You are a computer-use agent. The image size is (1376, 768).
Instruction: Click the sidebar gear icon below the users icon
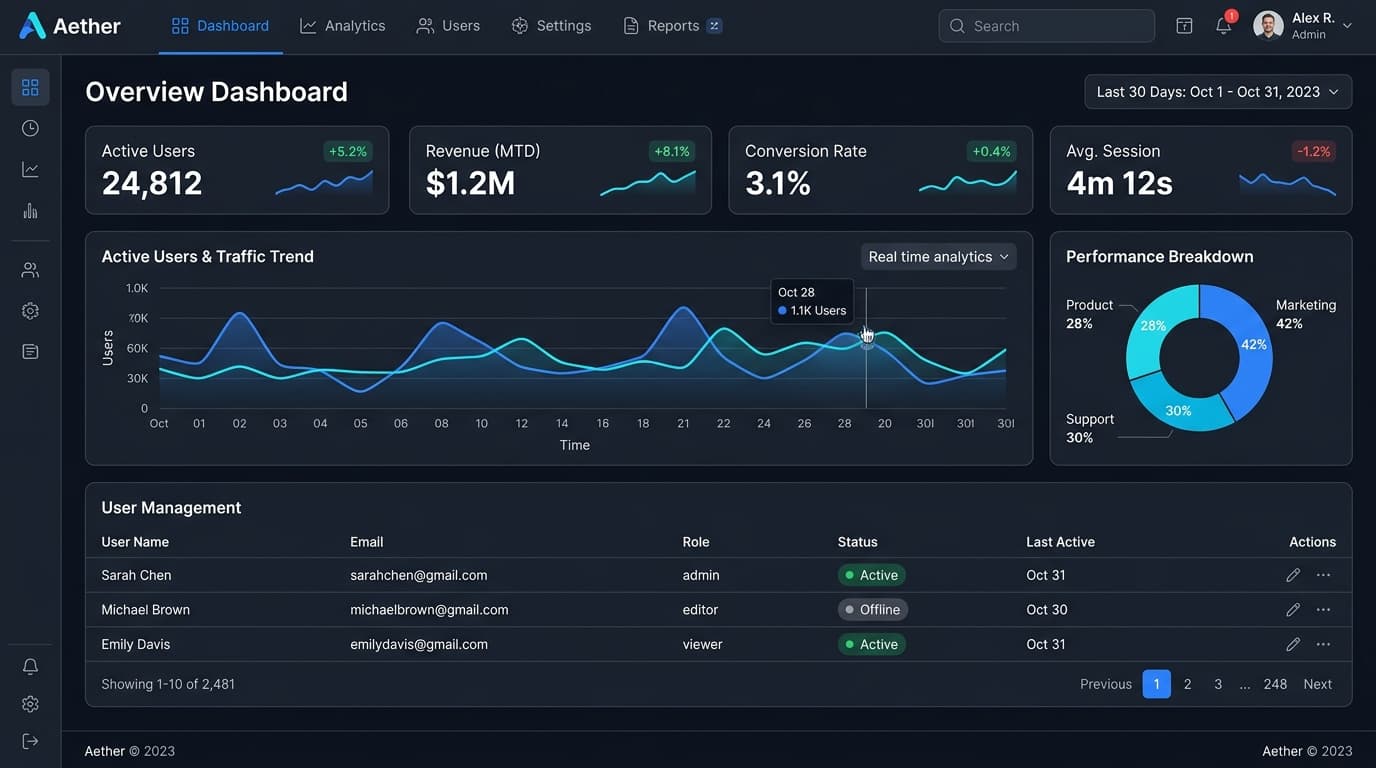30,311
